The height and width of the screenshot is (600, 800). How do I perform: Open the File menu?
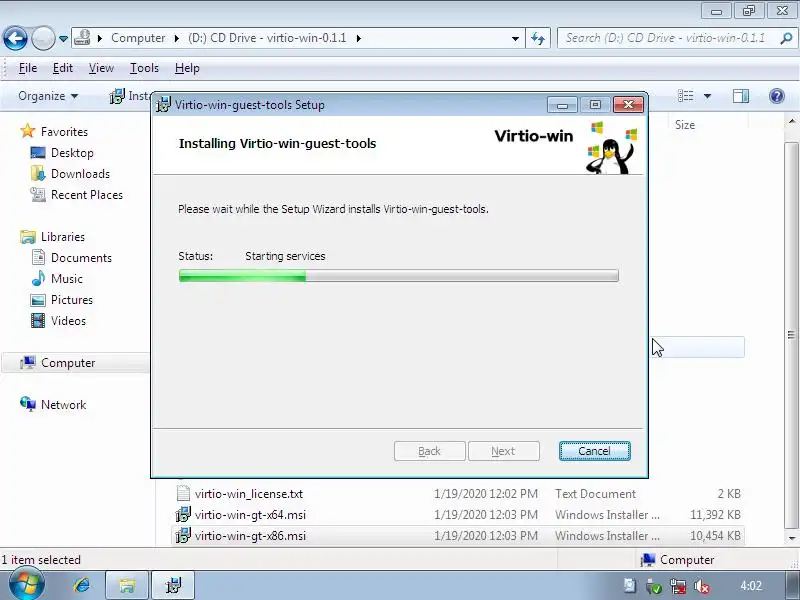28,68
